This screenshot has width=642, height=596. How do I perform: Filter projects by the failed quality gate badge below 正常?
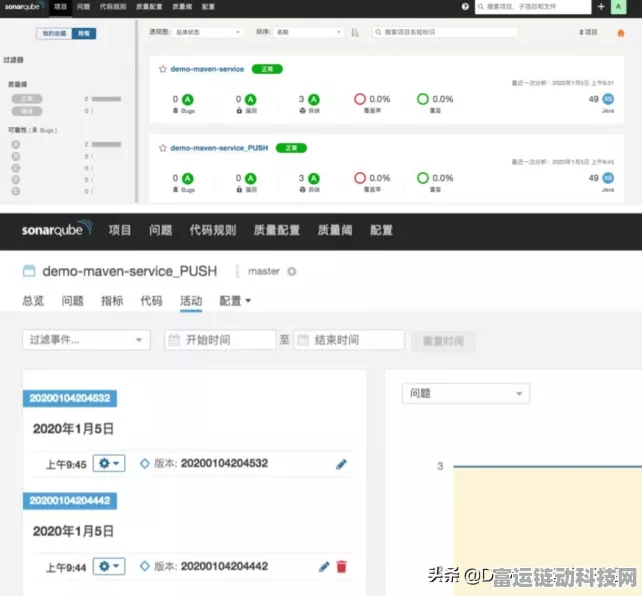point(27,111)
